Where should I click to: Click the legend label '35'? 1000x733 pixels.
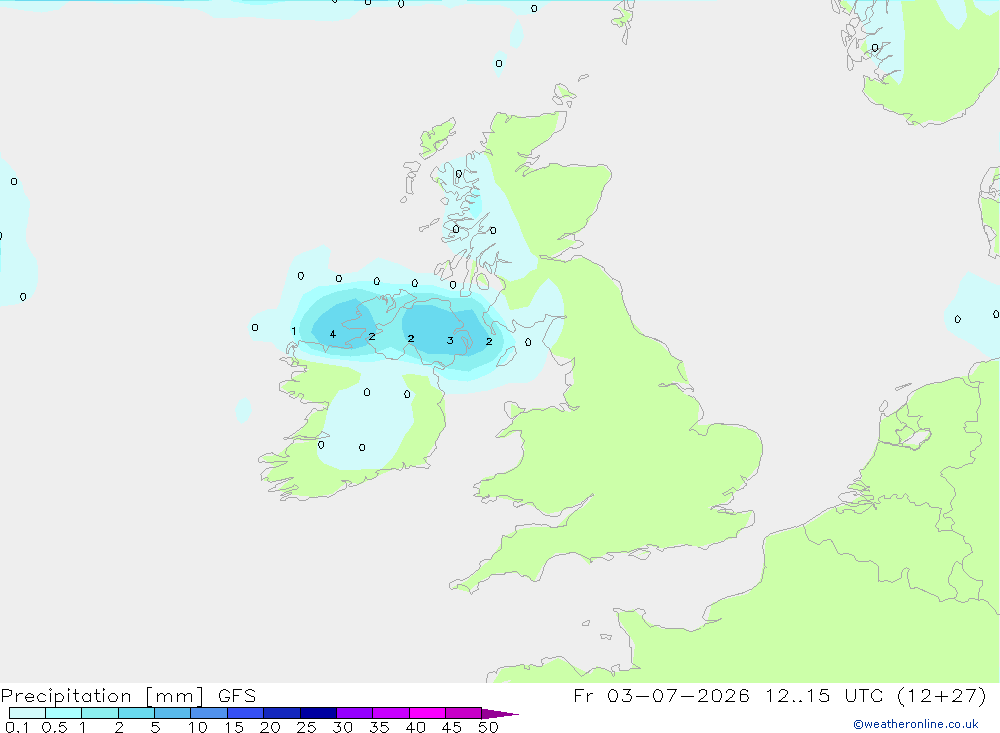(379, 727)
